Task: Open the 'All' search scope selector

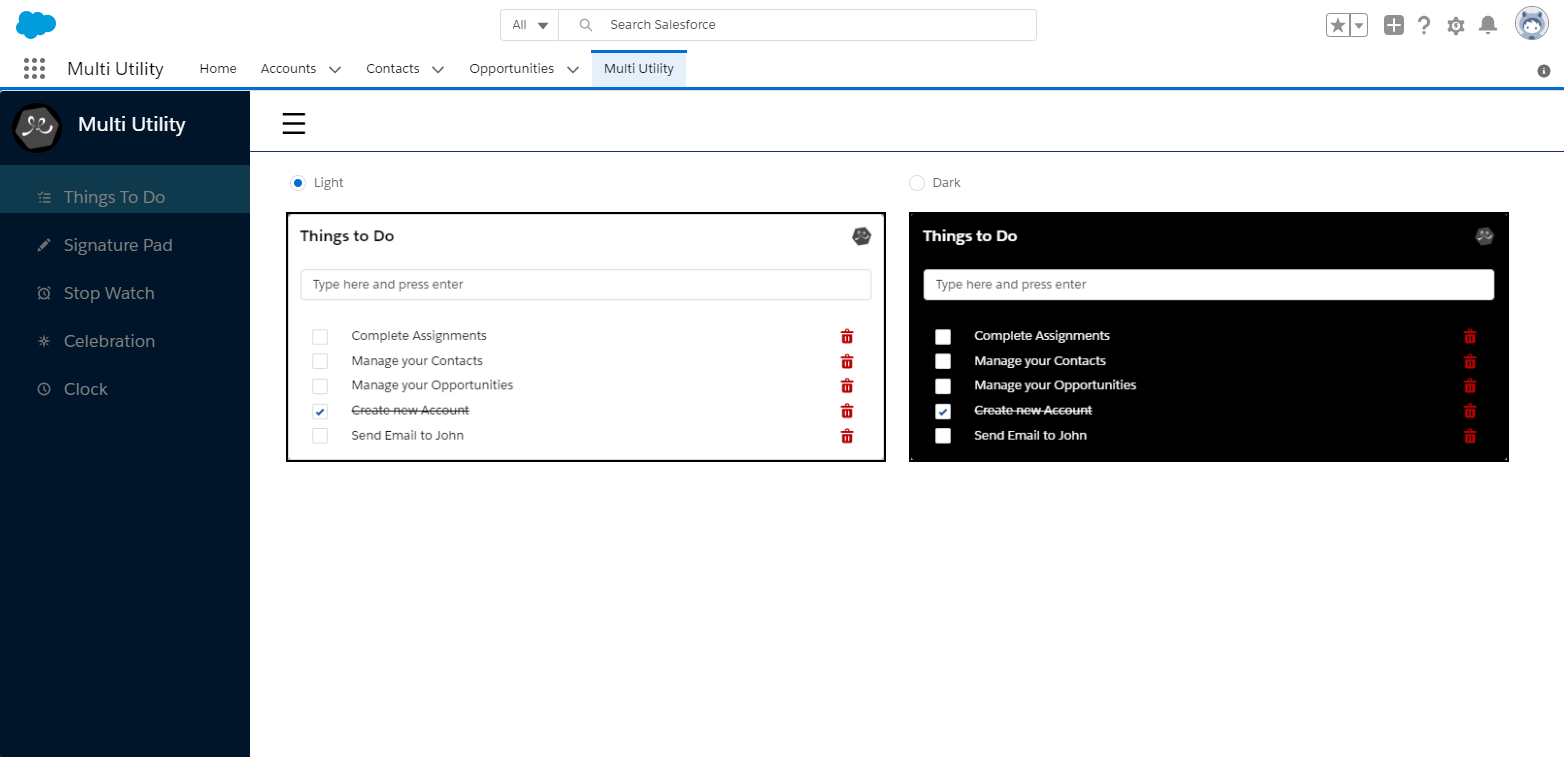Action: pos(529,24)
